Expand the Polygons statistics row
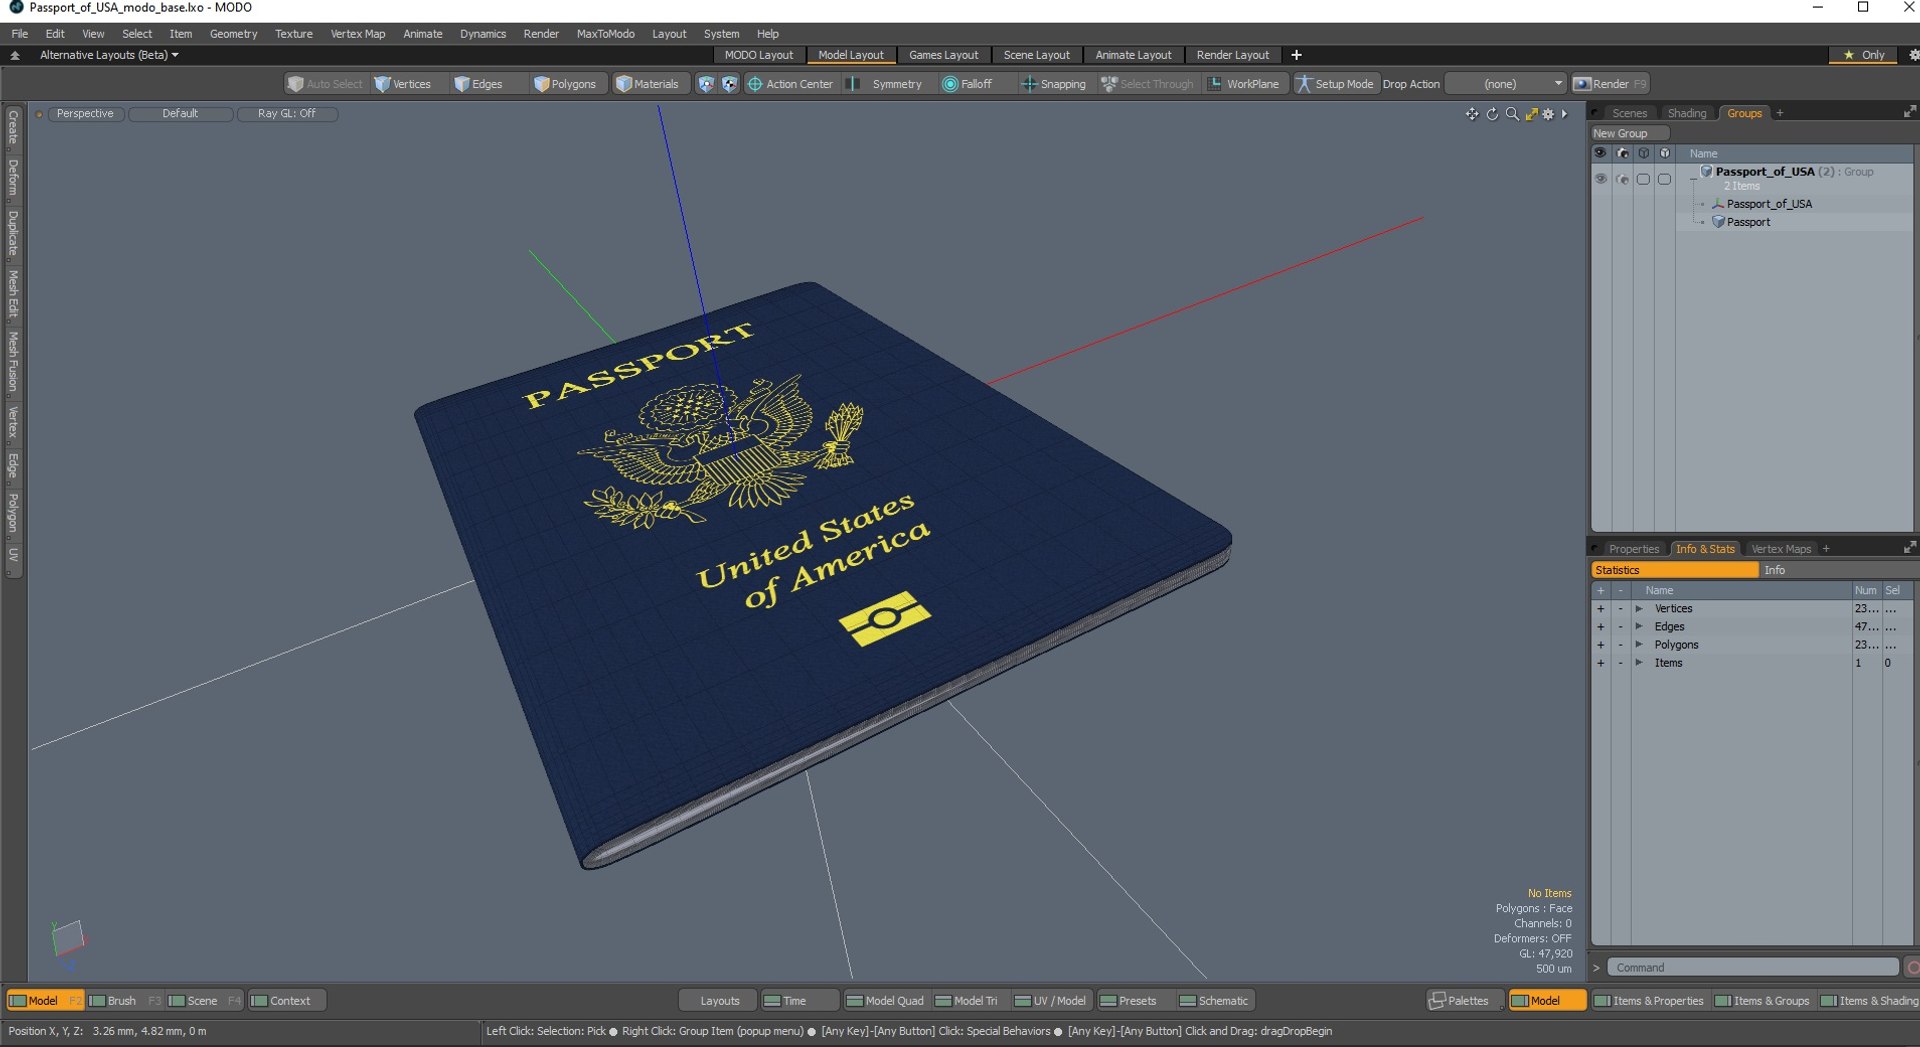1920x1047 pixels. [1638, 645]
